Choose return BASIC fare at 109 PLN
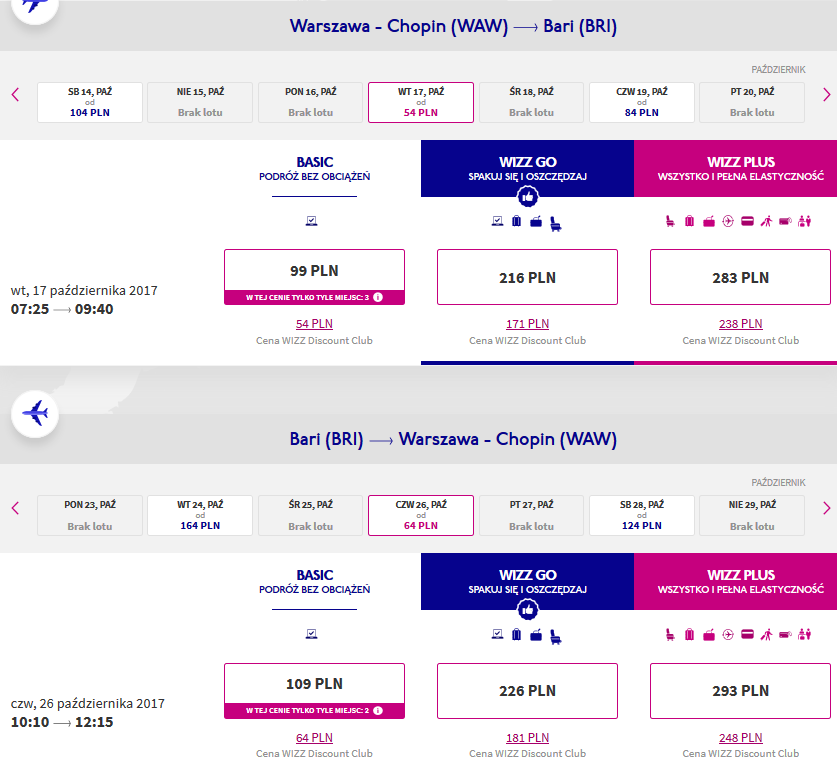837x770 pixels. 314,691
